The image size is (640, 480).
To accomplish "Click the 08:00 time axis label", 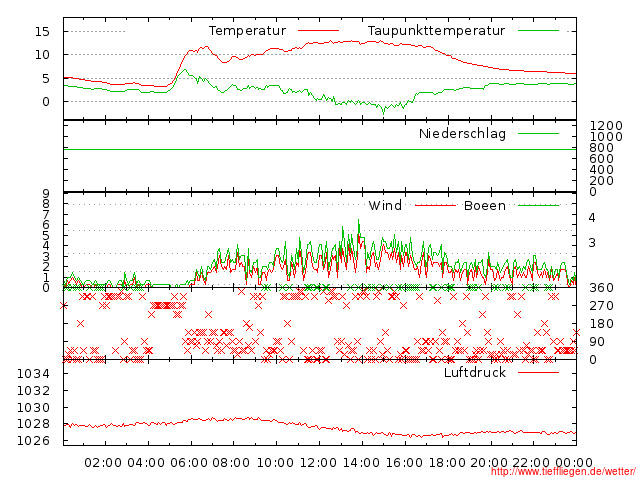I will (x=231, y=463).
